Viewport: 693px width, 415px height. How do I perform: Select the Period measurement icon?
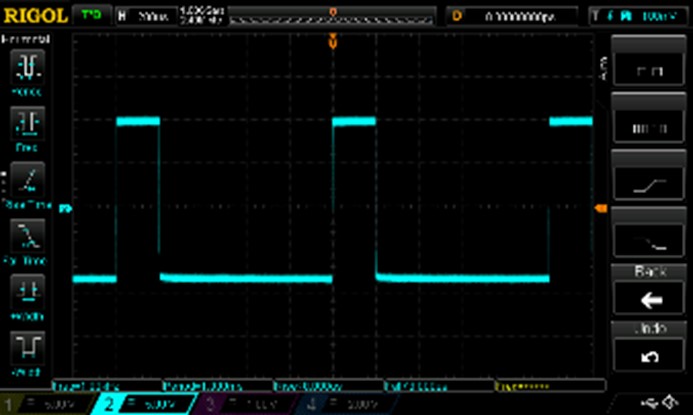click(x=27, y=70)
